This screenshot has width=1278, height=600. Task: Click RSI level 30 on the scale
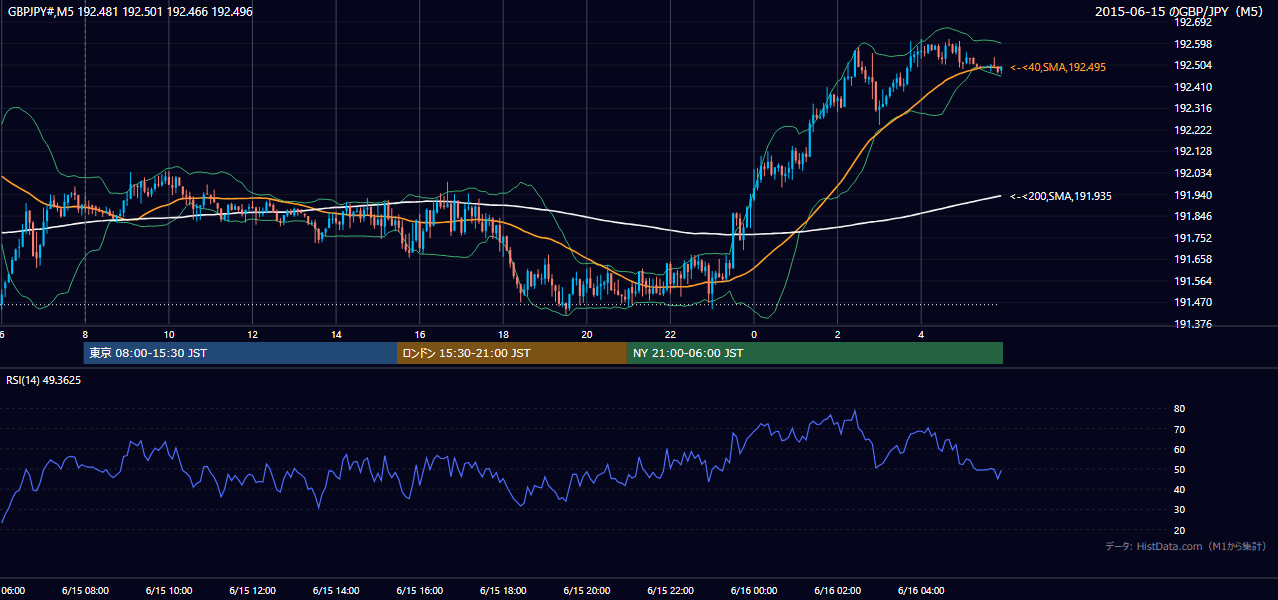[x=1179, y=510]
